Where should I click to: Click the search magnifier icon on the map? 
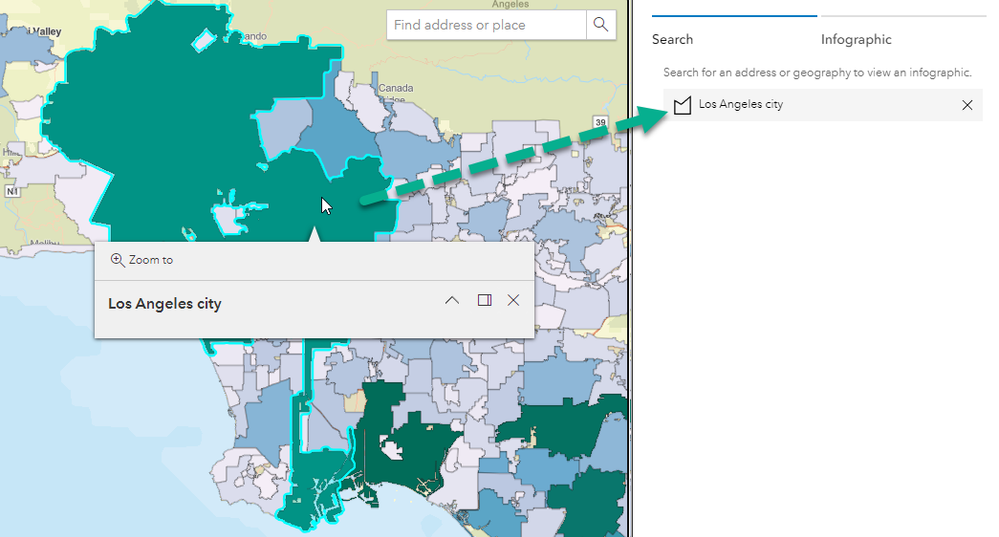[601, 25]
